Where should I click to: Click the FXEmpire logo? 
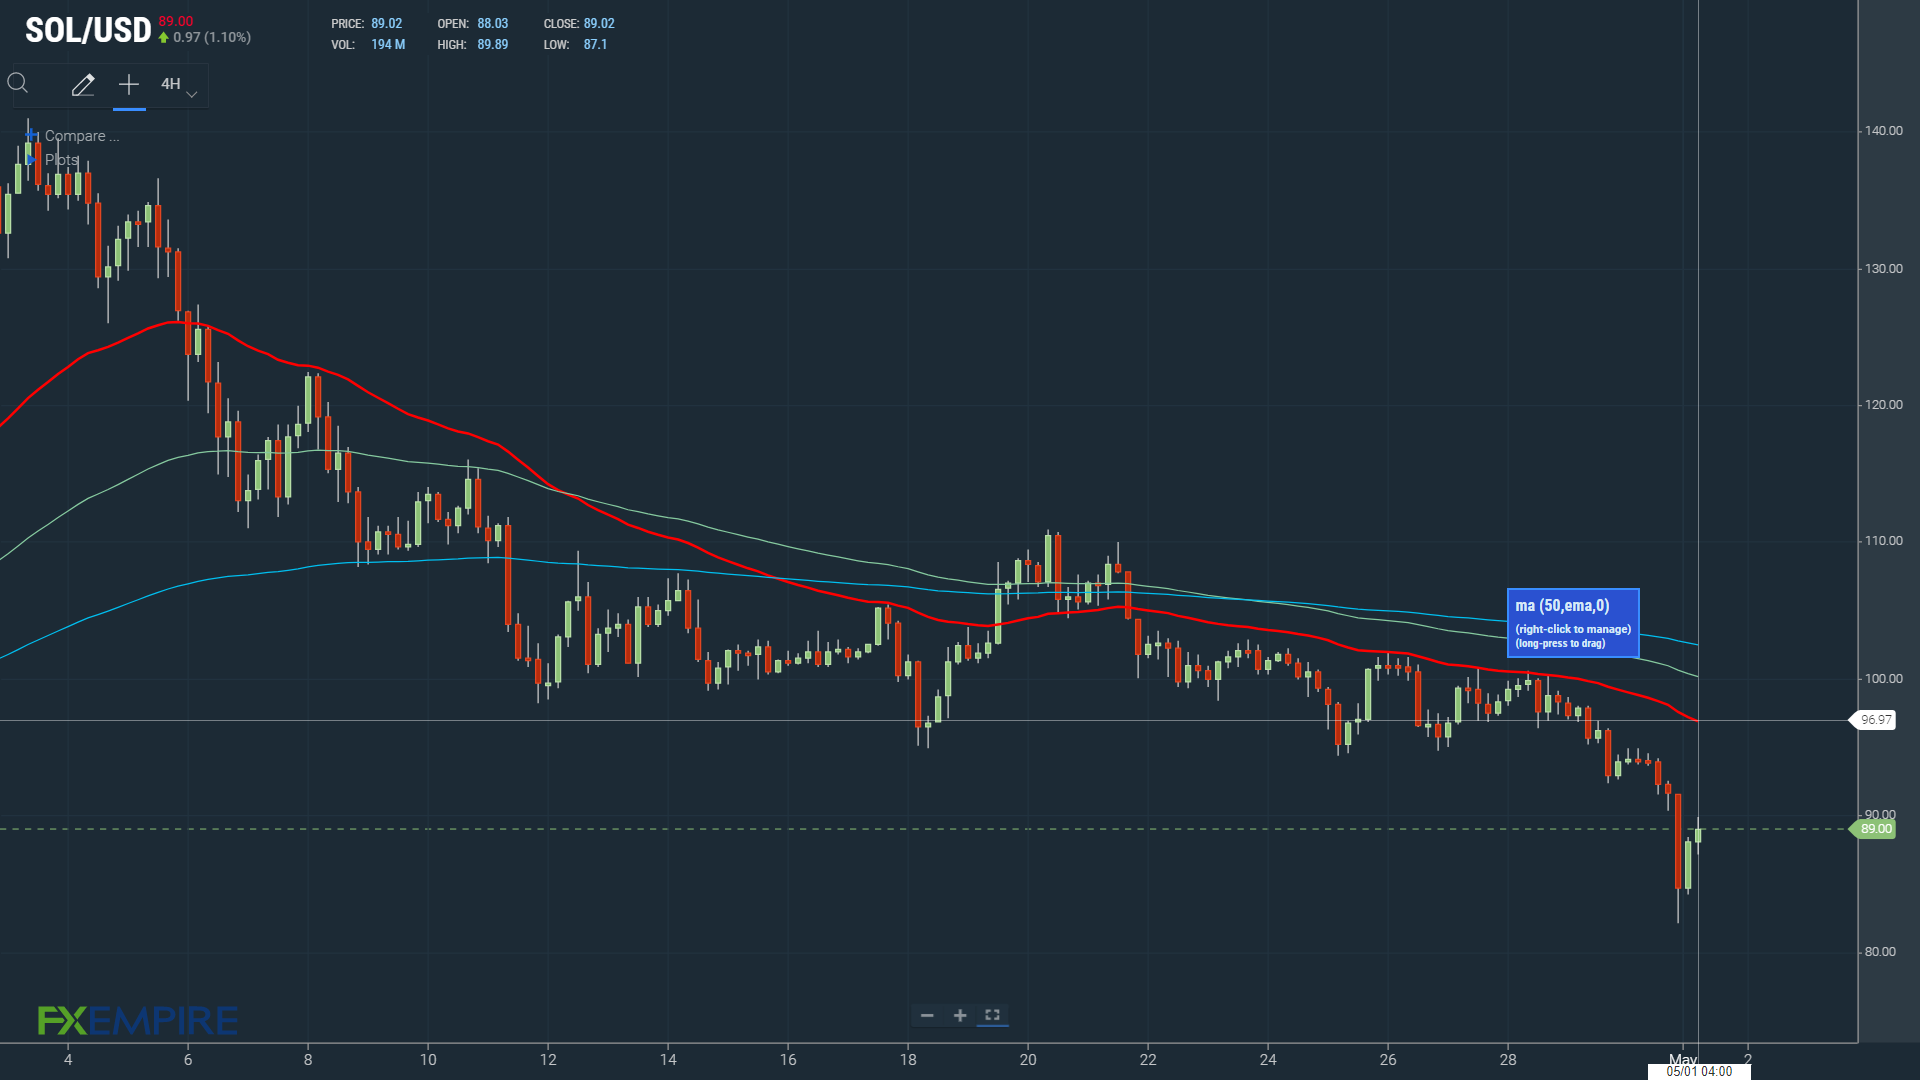[x=138, y=1021]
